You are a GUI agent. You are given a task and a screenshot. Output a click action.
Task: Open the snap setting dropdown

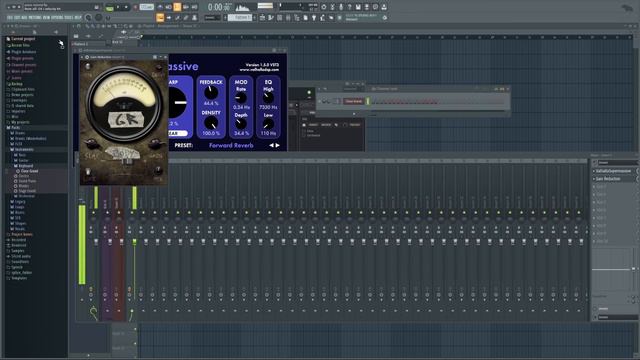(212, 18)
